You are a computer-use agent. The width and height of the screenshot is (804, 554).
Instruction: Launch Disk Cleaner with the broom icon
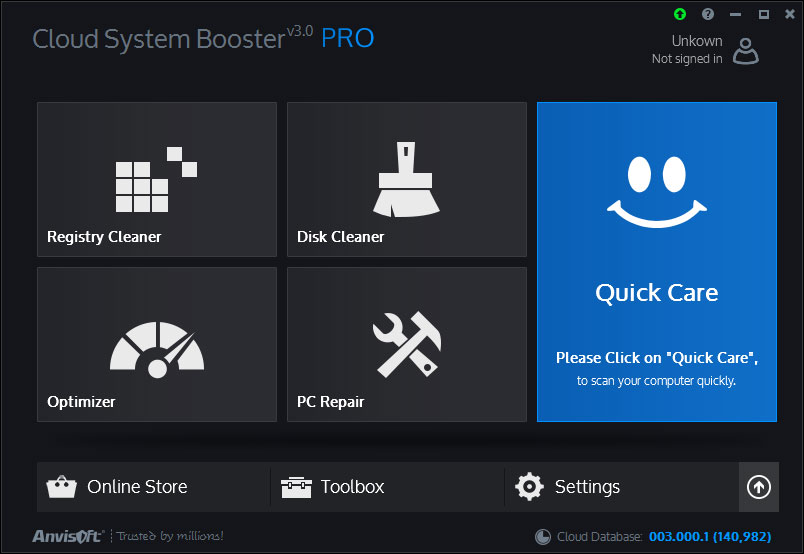(x=406, y=180)
